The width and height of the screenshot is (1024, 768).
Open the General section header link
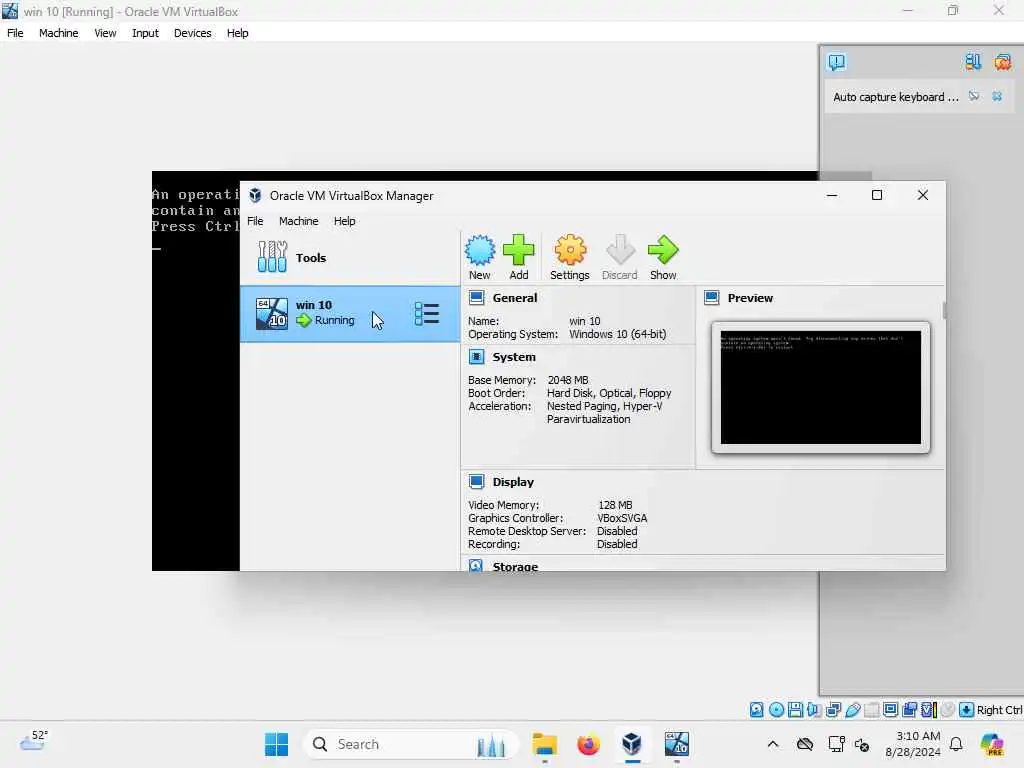pos(515,298)
